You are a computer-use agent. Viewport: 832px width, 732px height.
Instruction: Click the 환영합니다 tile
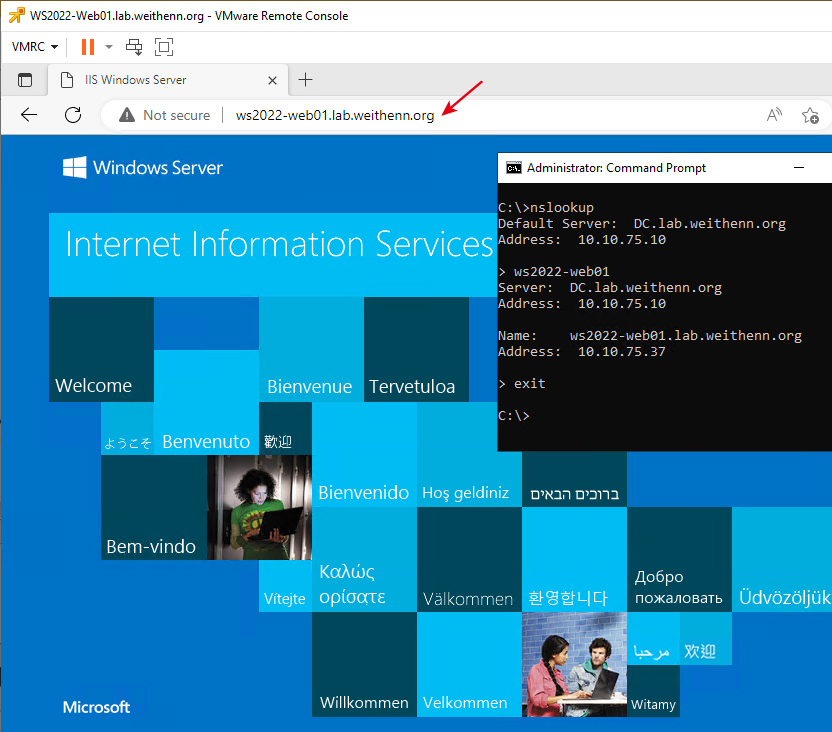[575, 560]
